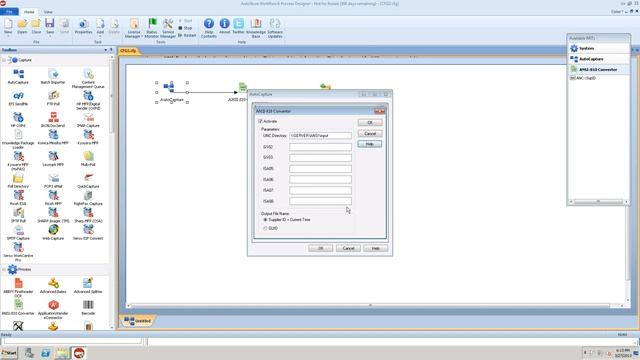This screenshot has width=640, height=360.
Task: Switch to the Home ribbon tab
Action: pyautogui.click(x=29, y=11)
